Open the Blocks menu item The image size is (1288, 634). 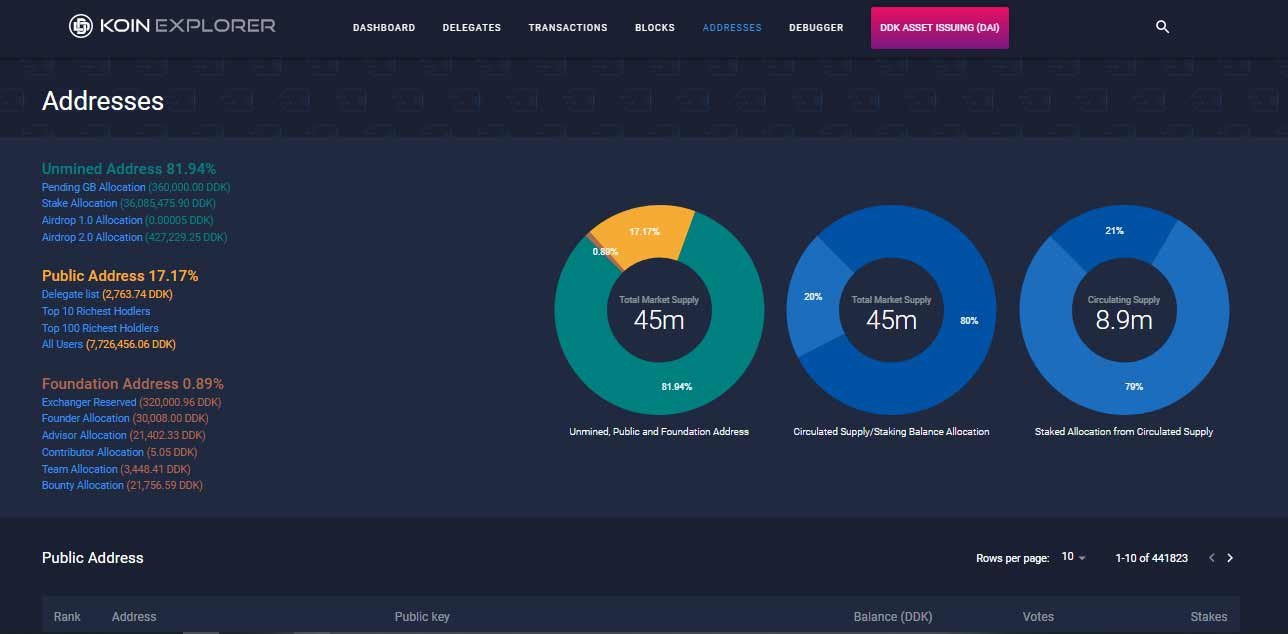[x=655, y=28]
